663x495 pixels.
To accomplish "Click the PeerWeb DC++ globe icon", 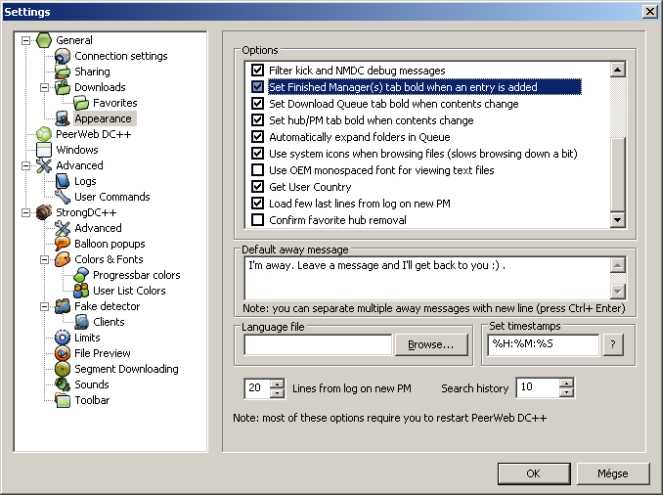I will tap(44, 134).
